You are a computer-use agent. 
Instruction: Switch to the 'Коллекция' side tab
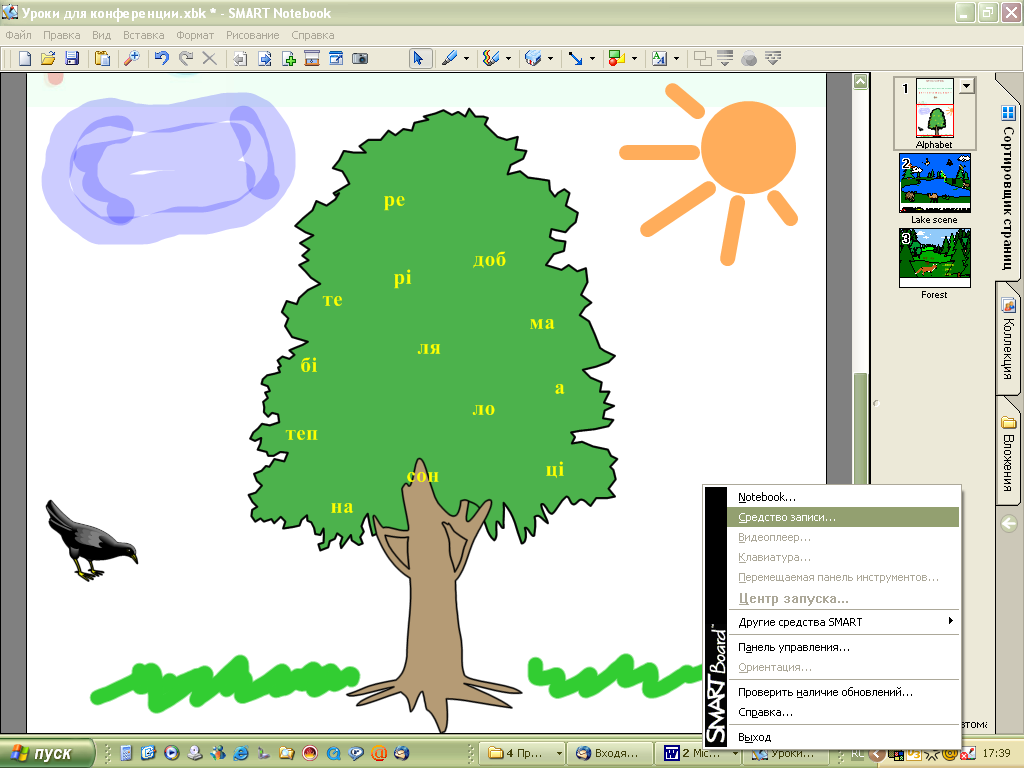point(1008,342)
